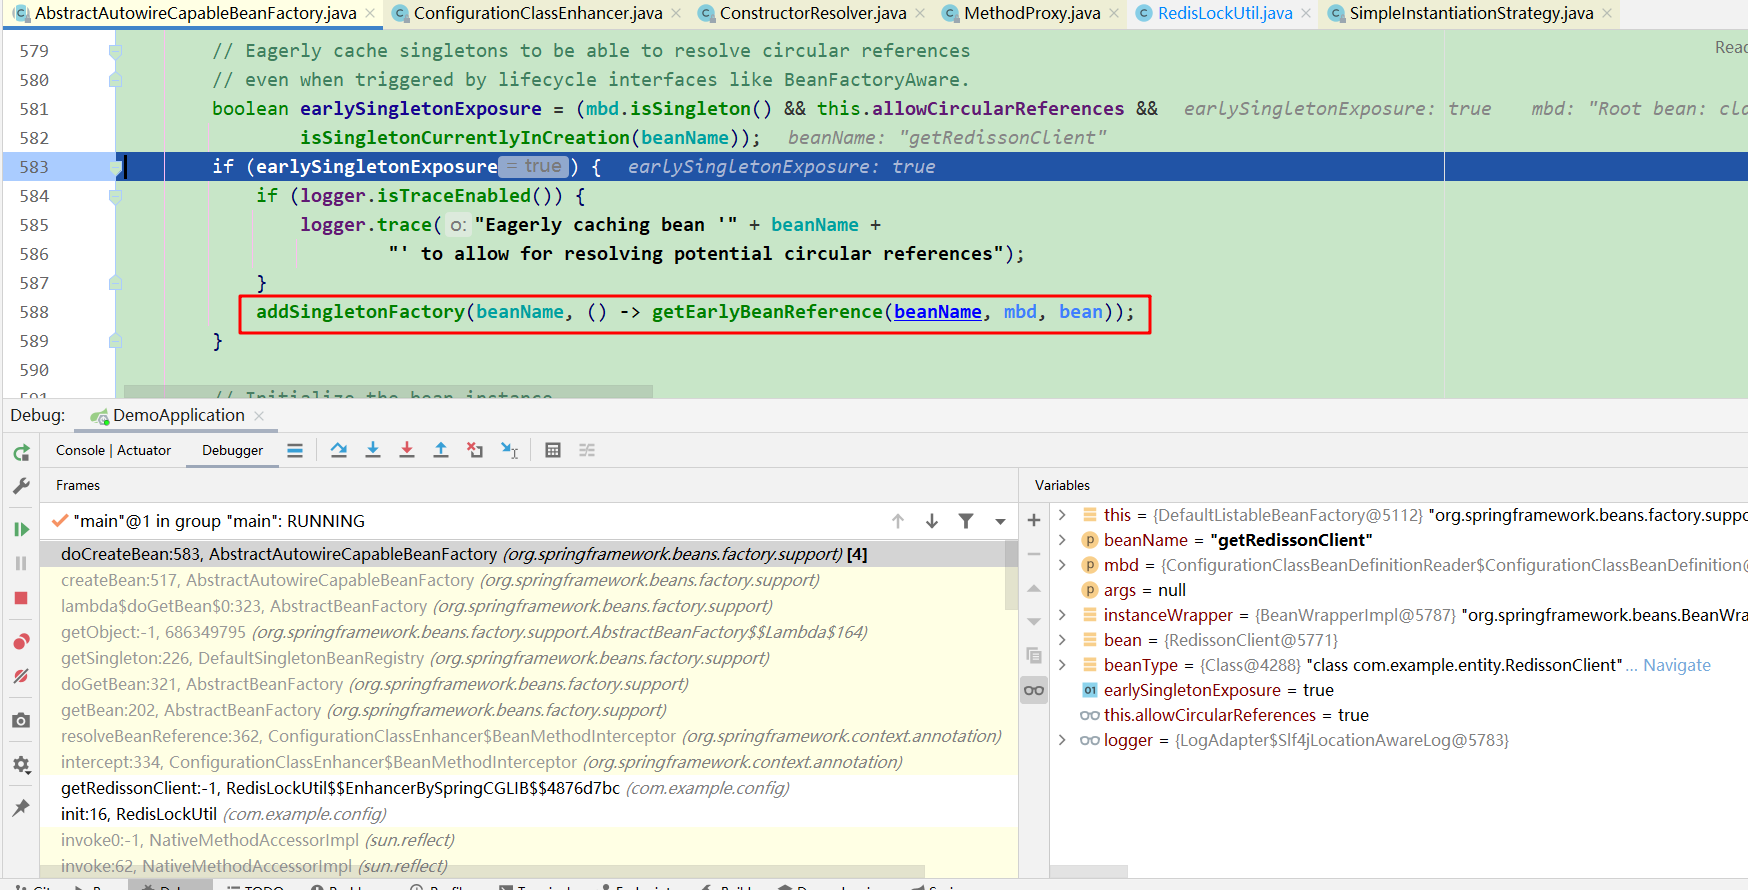Switch to MethodProxy.java tab
The height and width of the screenshot is (890, 1748).
tap(1032, 13)
